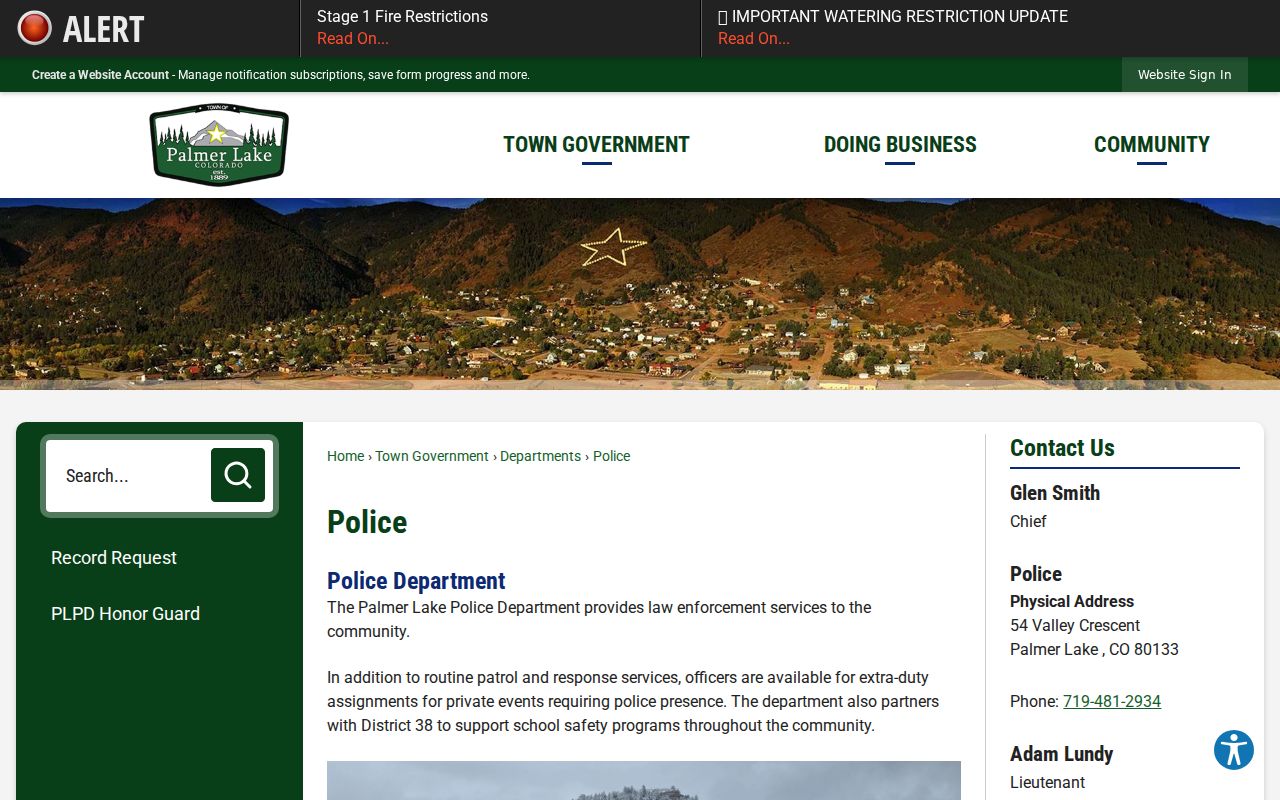Open the accessibility options icon
The width and height of the screenshot is (1280, 800).
[1234, 750]
